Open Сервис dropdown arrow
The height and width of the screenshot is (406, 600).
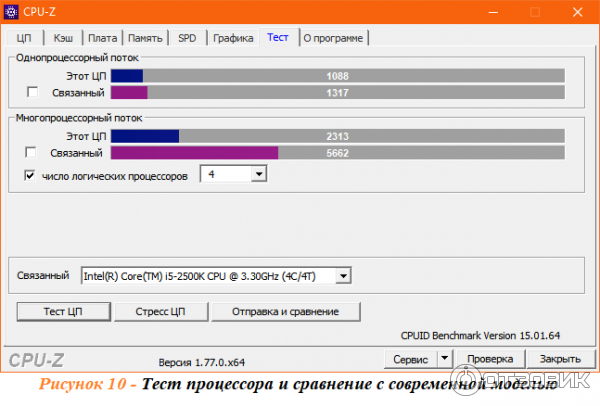(x=445, y=358)
